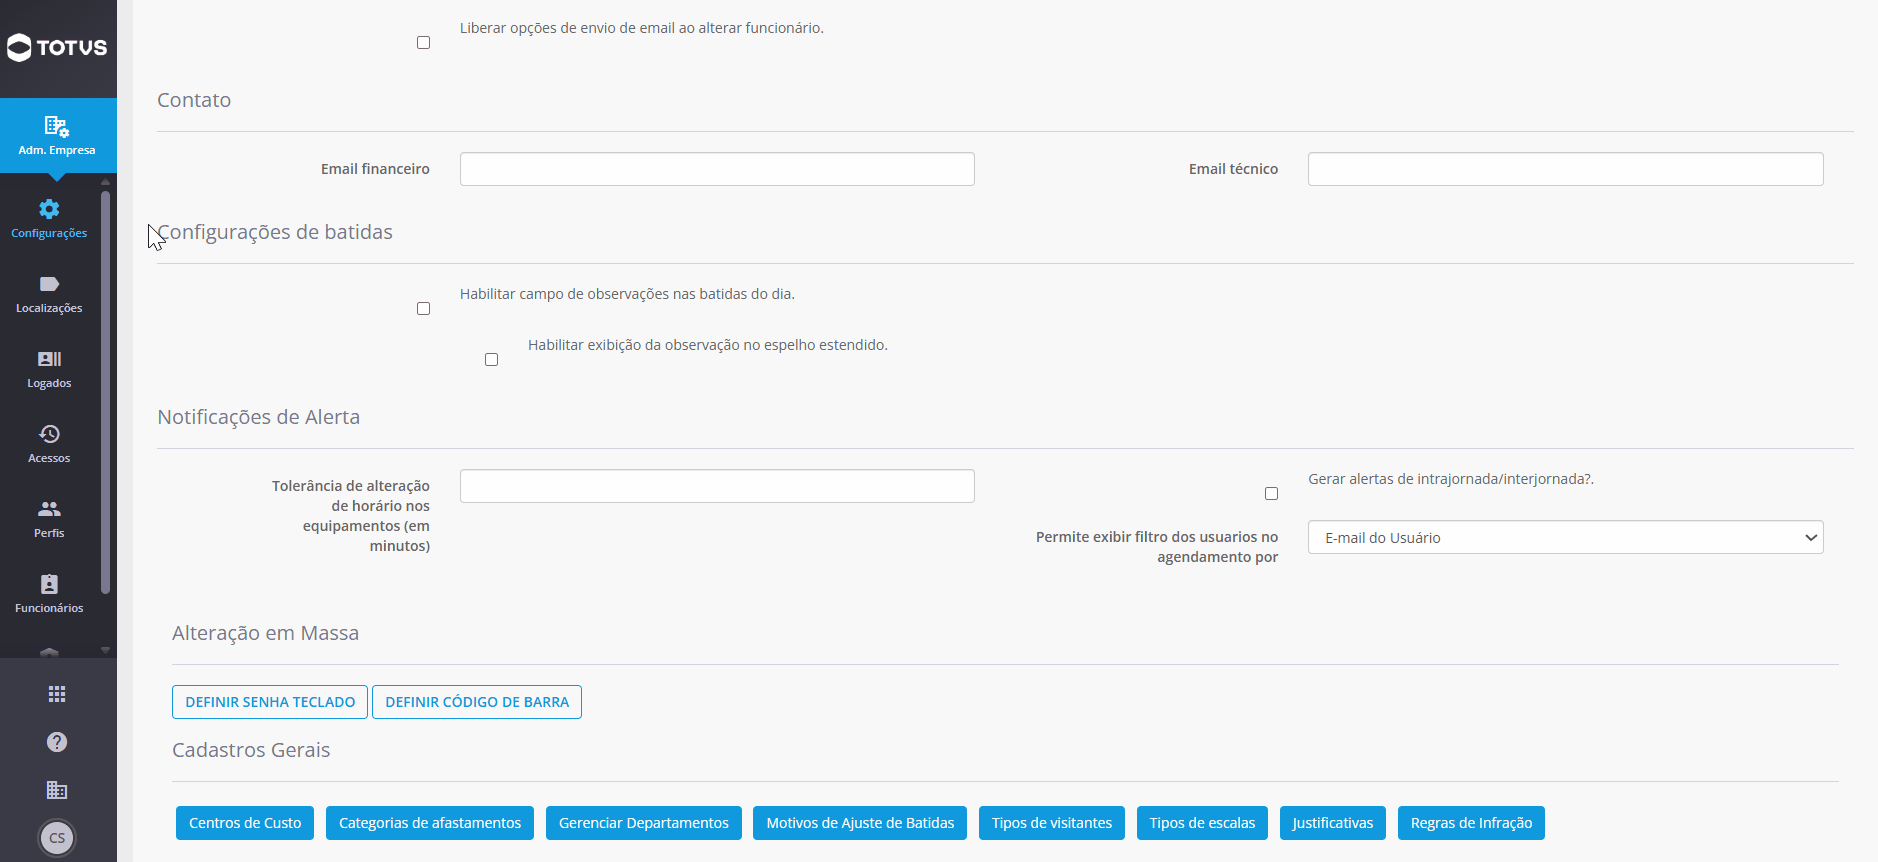Viewport: 1878px width, 862px height.
Task: Open Funcionários badge icon in sidebar
Action: click(49, 584)
